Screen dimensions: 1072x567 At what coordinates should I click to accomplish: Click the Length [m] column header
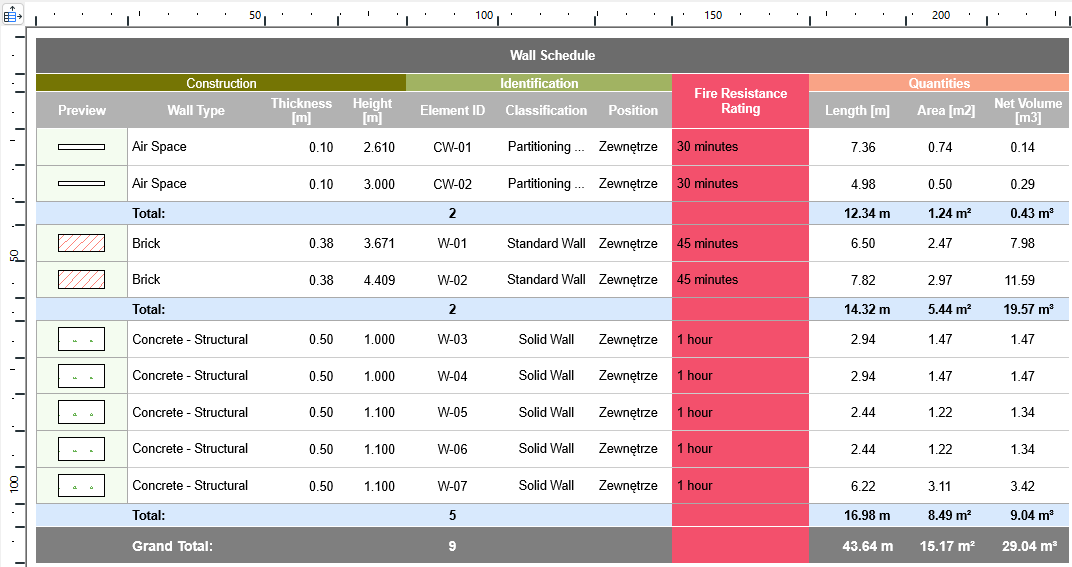857,110
